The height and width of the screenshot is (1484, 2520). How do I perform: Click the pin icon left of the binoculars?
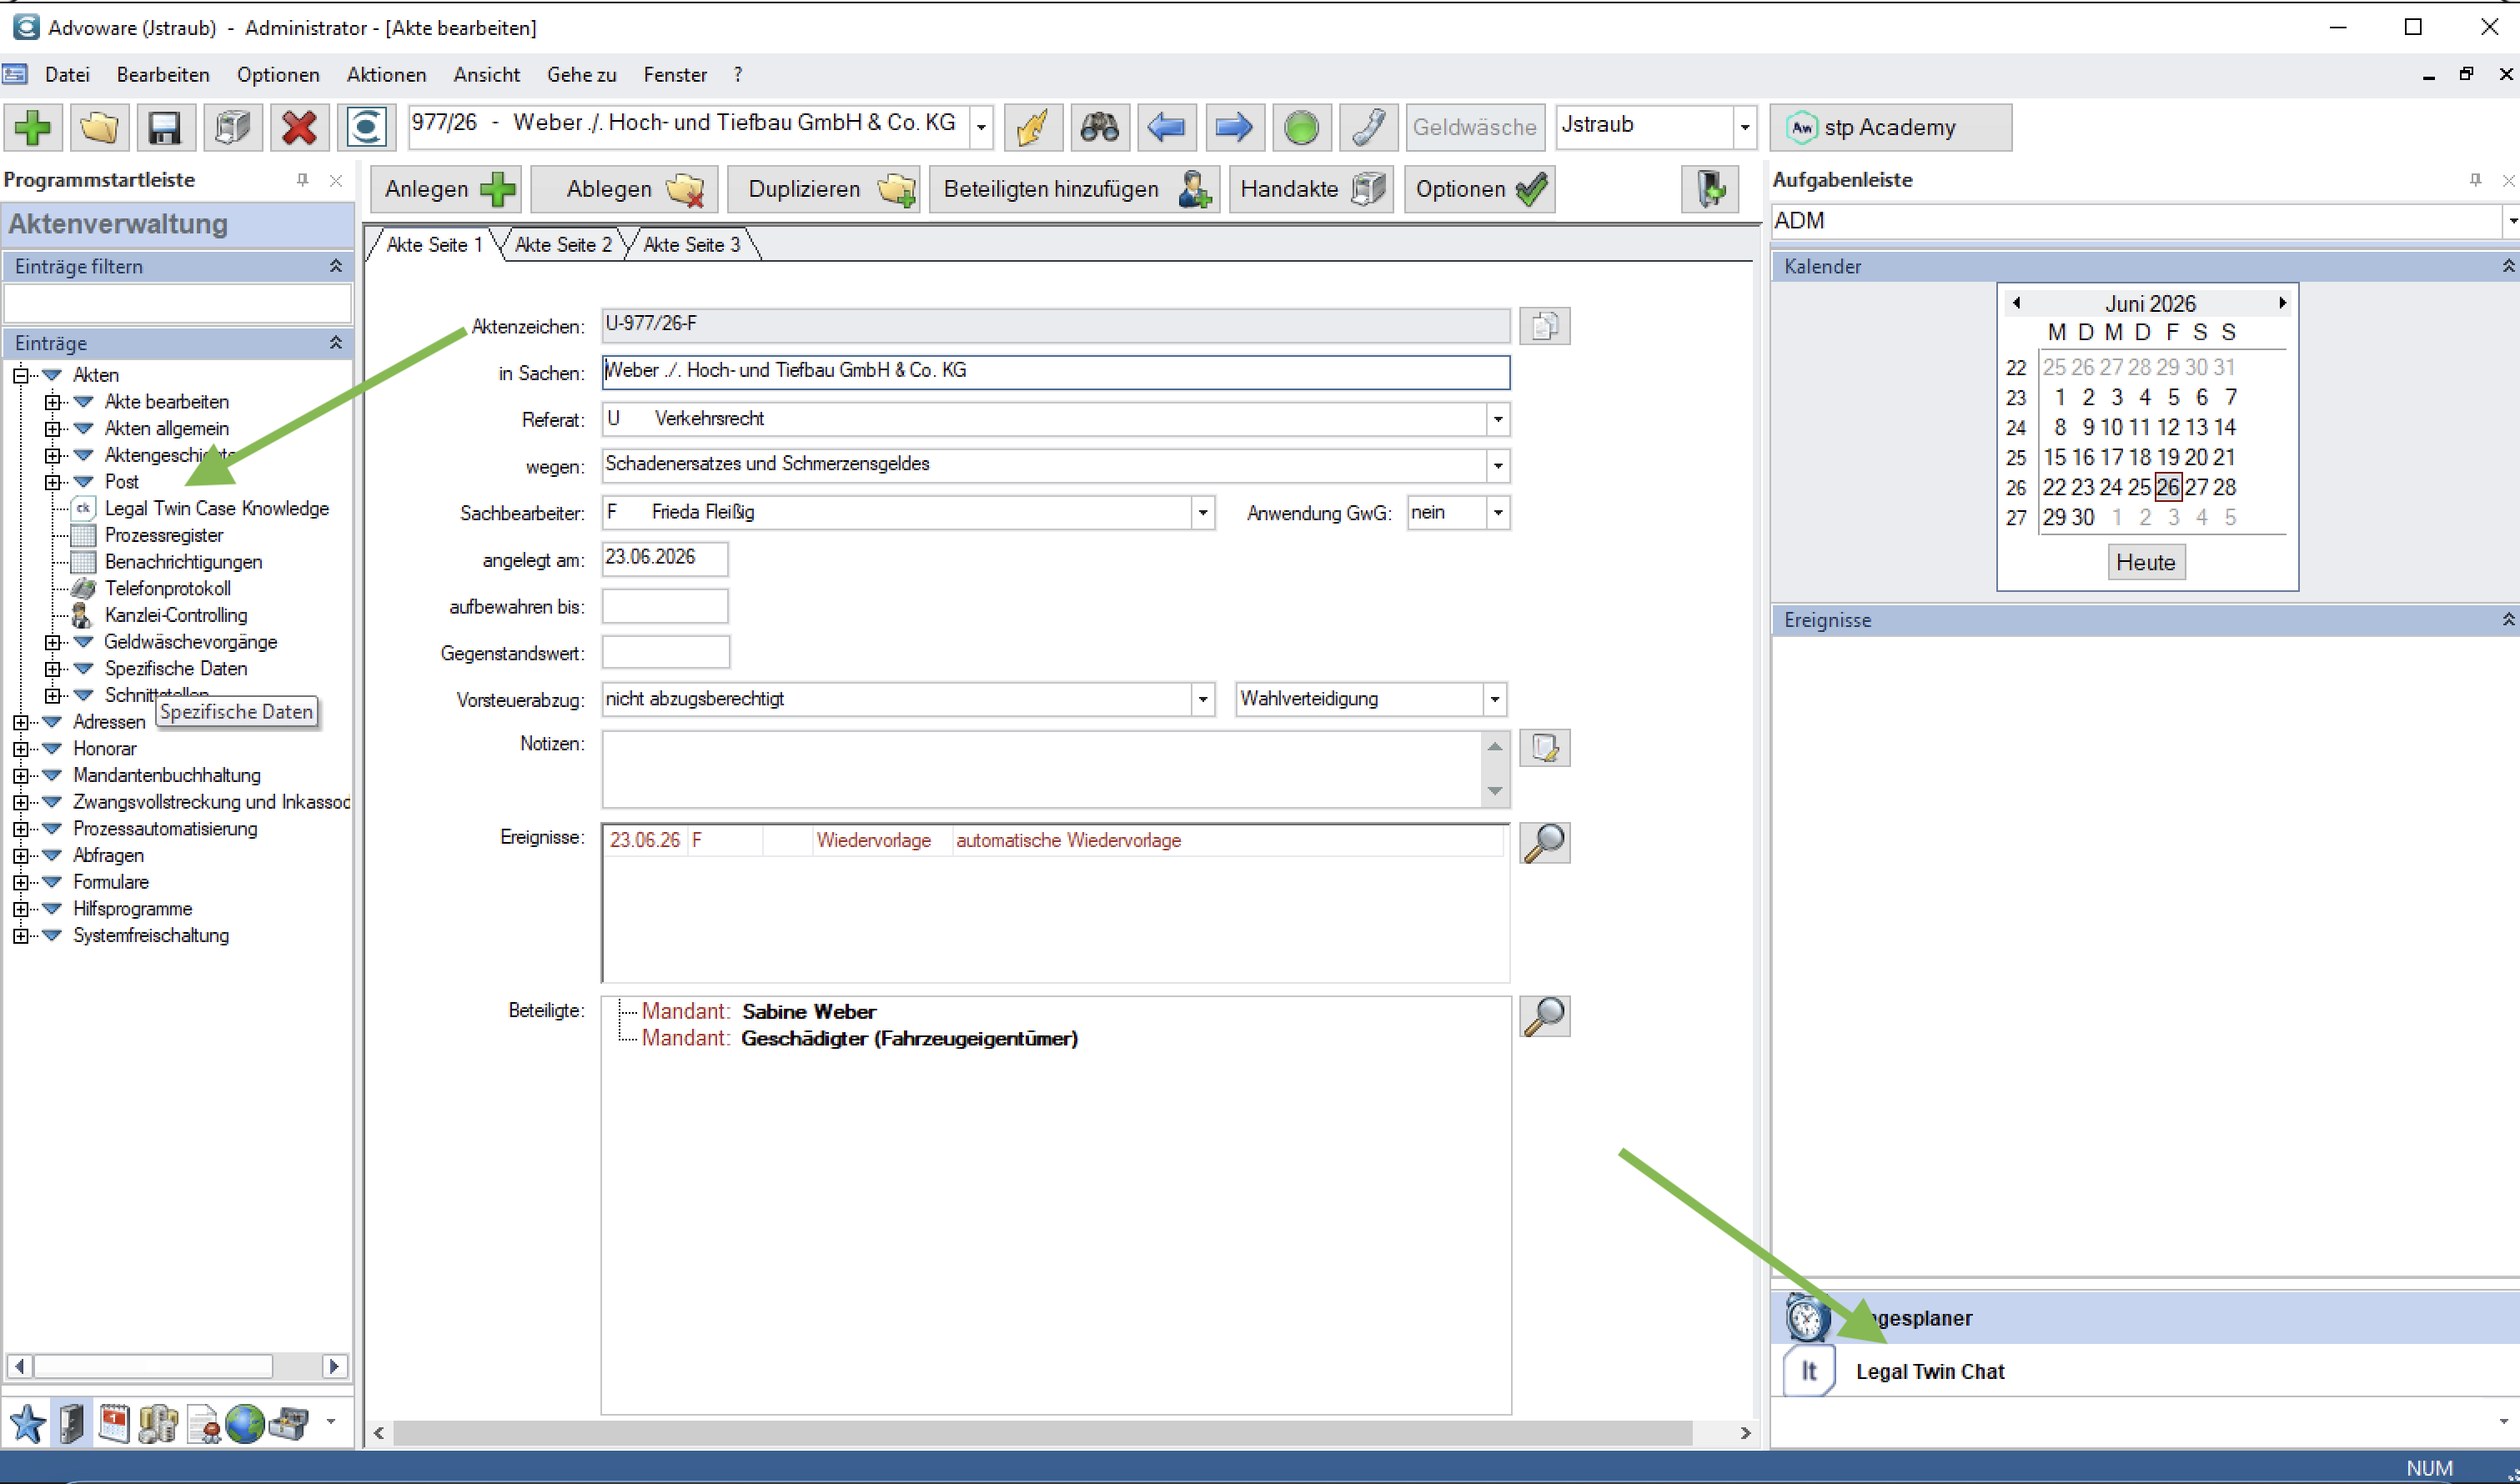click(1032, 127)
